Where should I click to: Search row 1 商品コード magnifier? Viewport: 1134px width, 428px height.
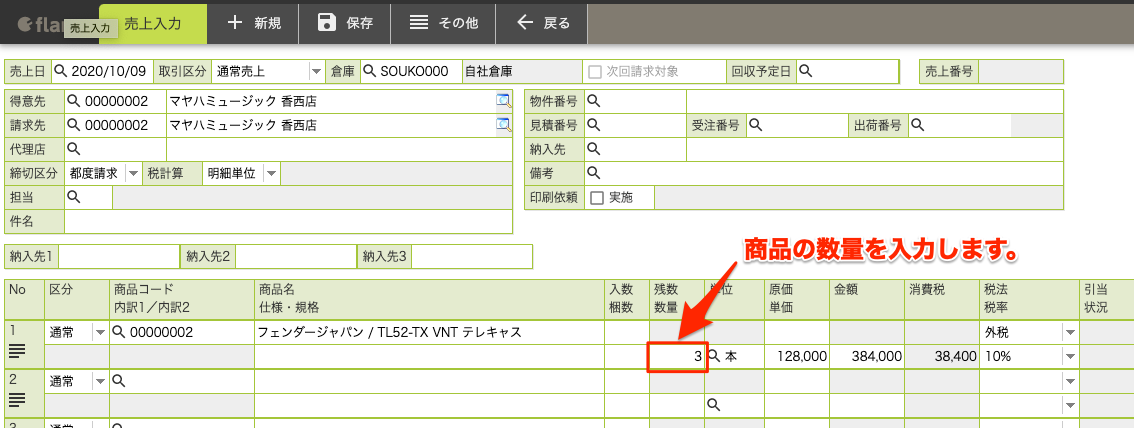(120, 333)
